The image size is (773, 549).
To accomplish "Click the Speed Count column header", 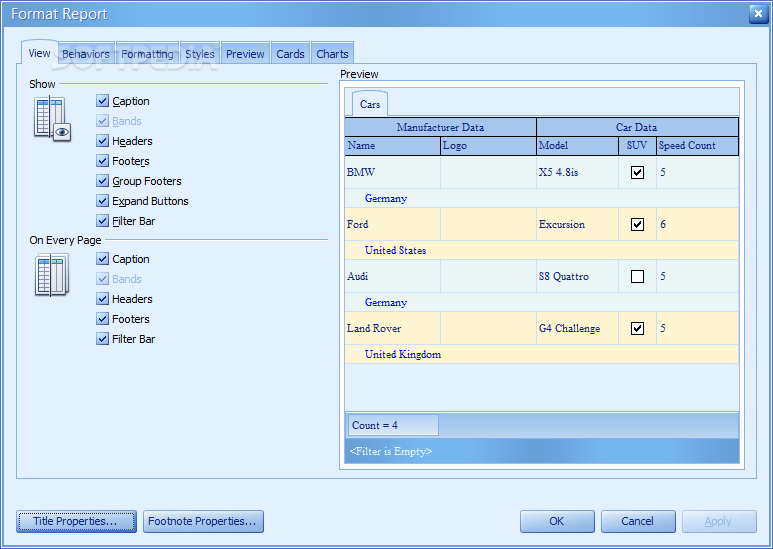I will point(697,145).
